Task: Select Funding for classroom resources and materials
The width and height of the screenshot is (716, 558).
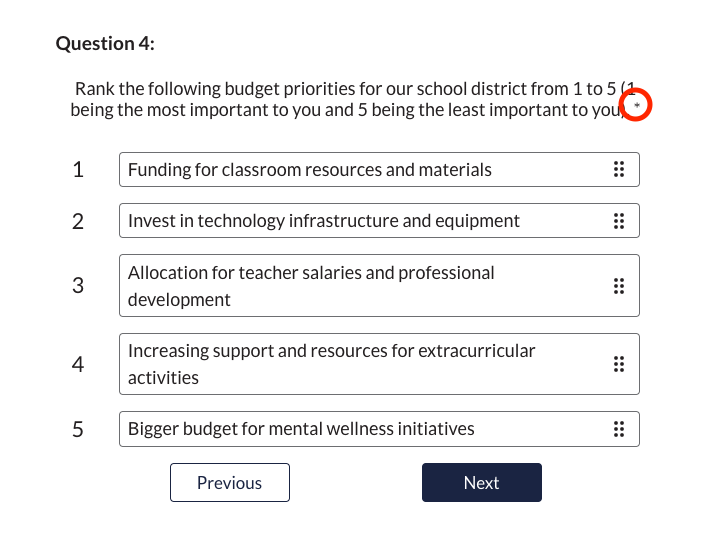Action: (379, 169)
